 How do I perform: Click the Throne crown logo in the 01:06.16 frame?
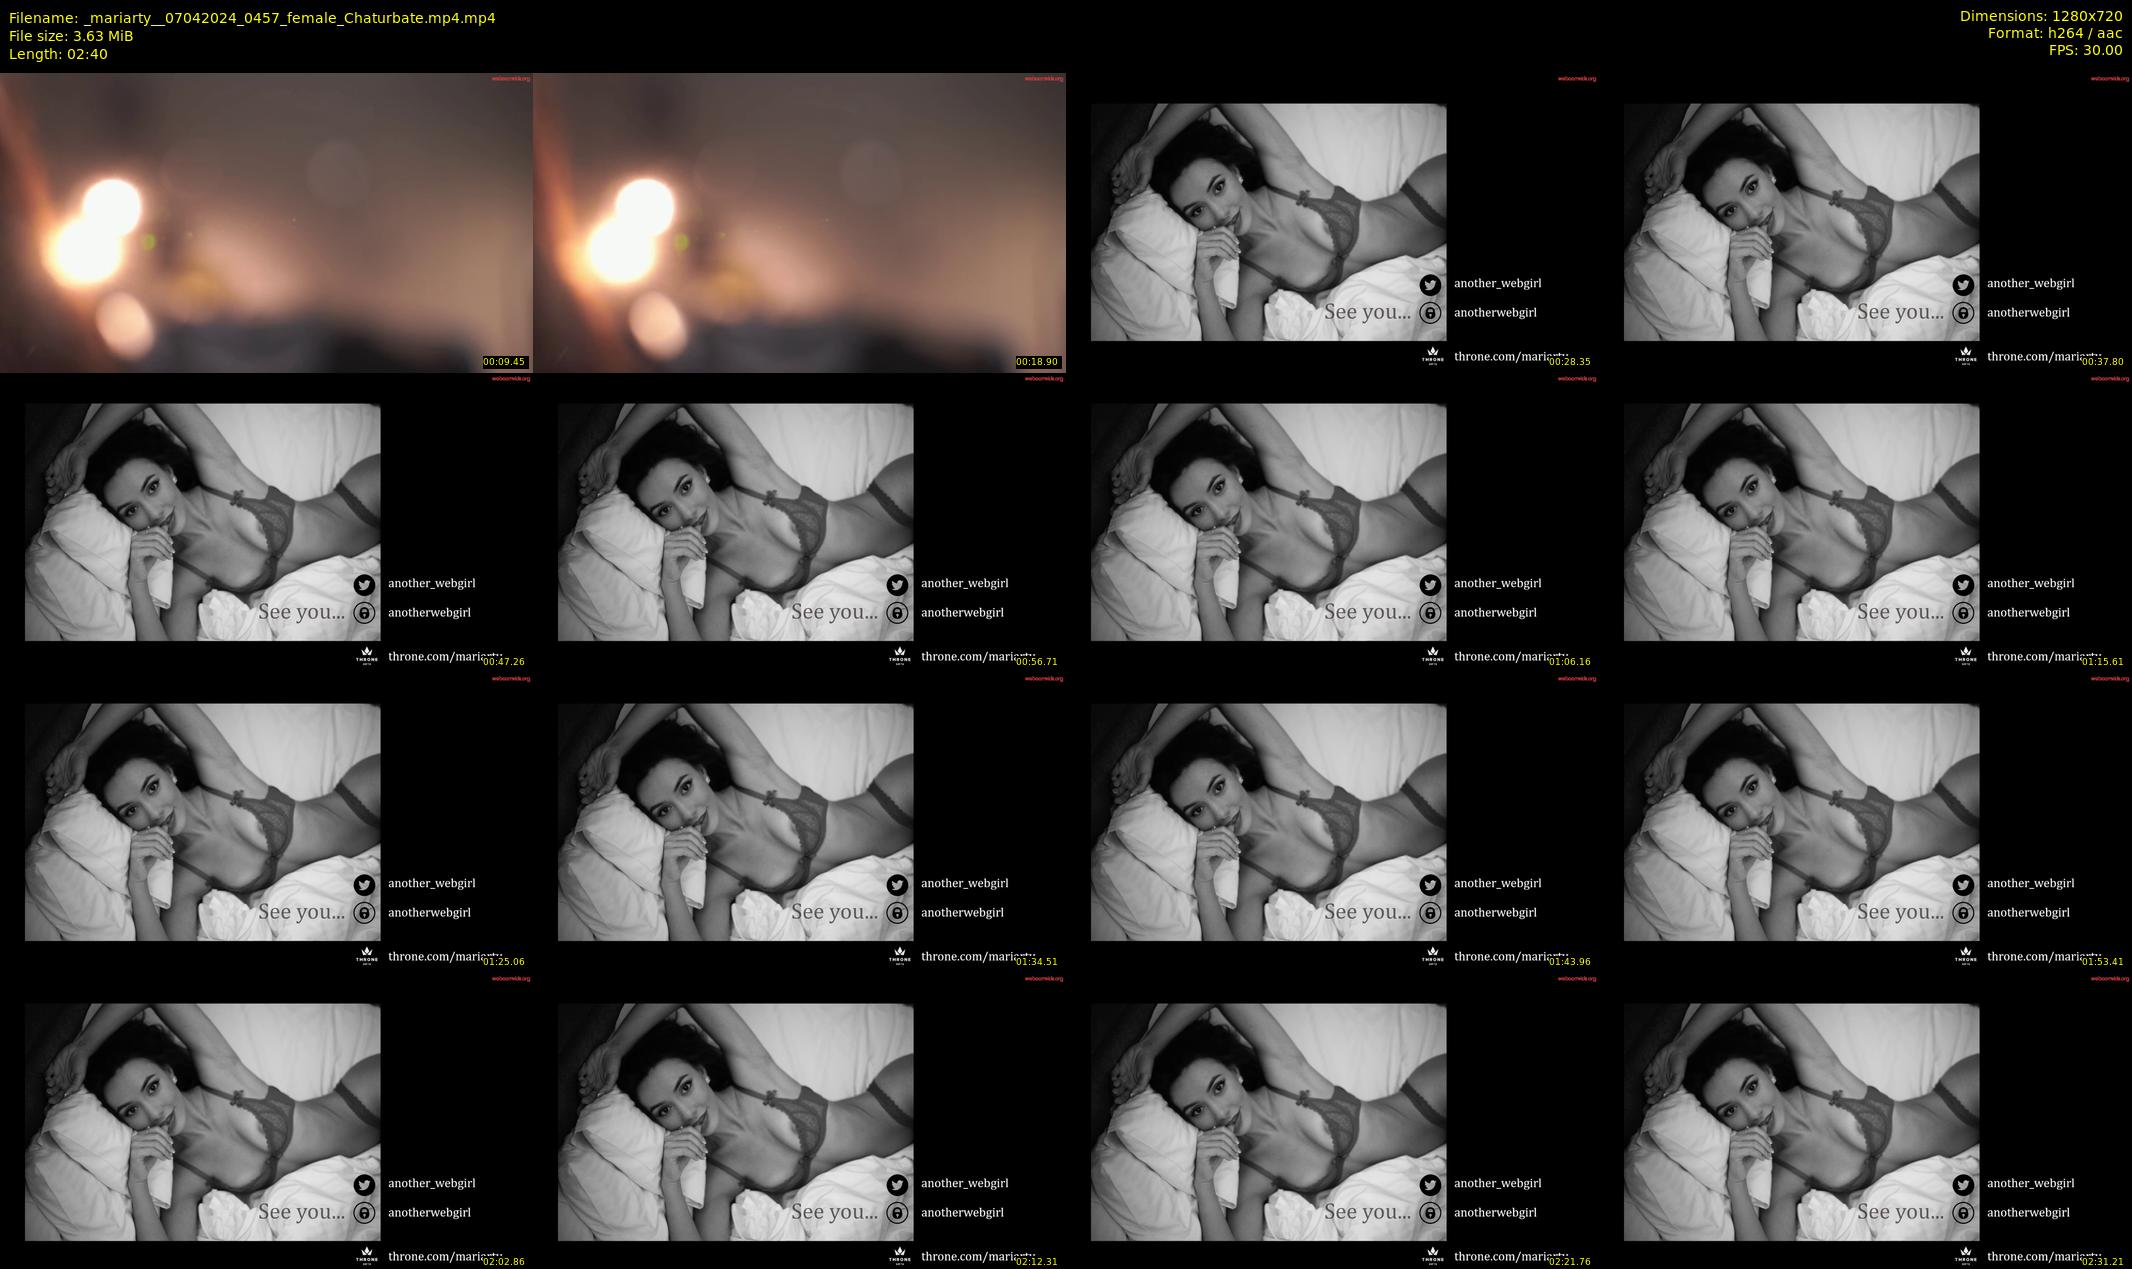click(1432, 655)
